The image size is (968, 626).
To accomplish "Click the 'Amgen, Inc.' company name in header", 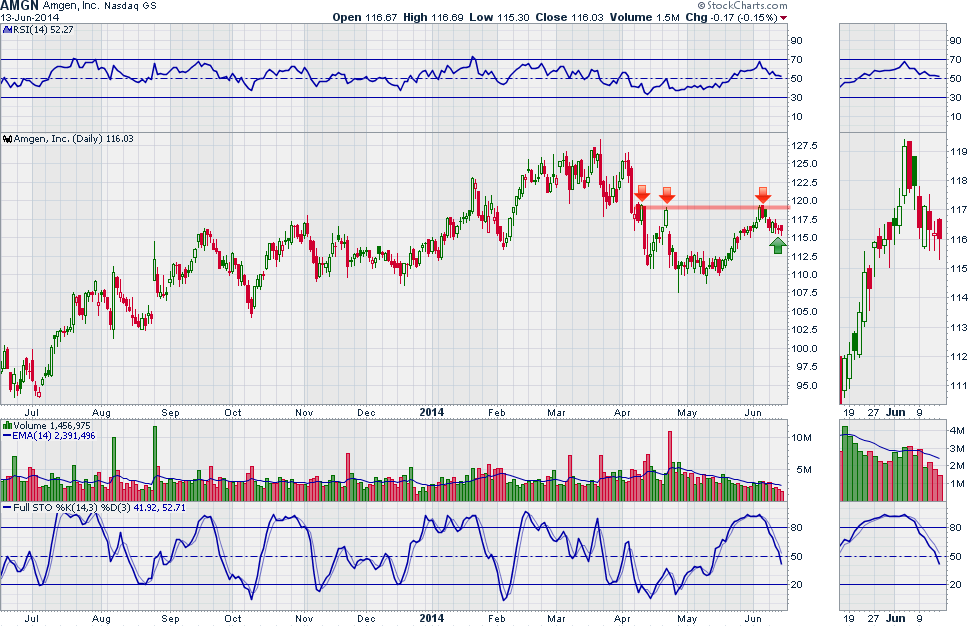I will (70, 6).
